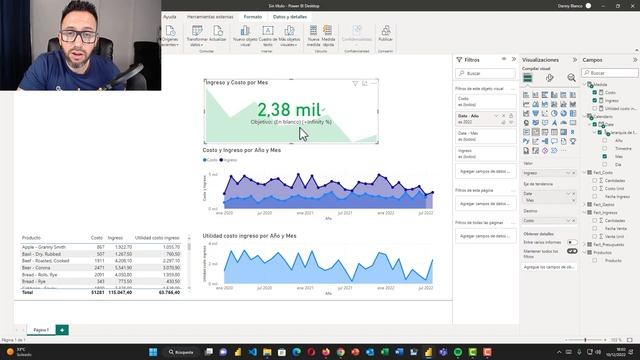Viewport: 640px width, 360px height.
Task: Click the Windows Start button
Action: pos(153,352)
